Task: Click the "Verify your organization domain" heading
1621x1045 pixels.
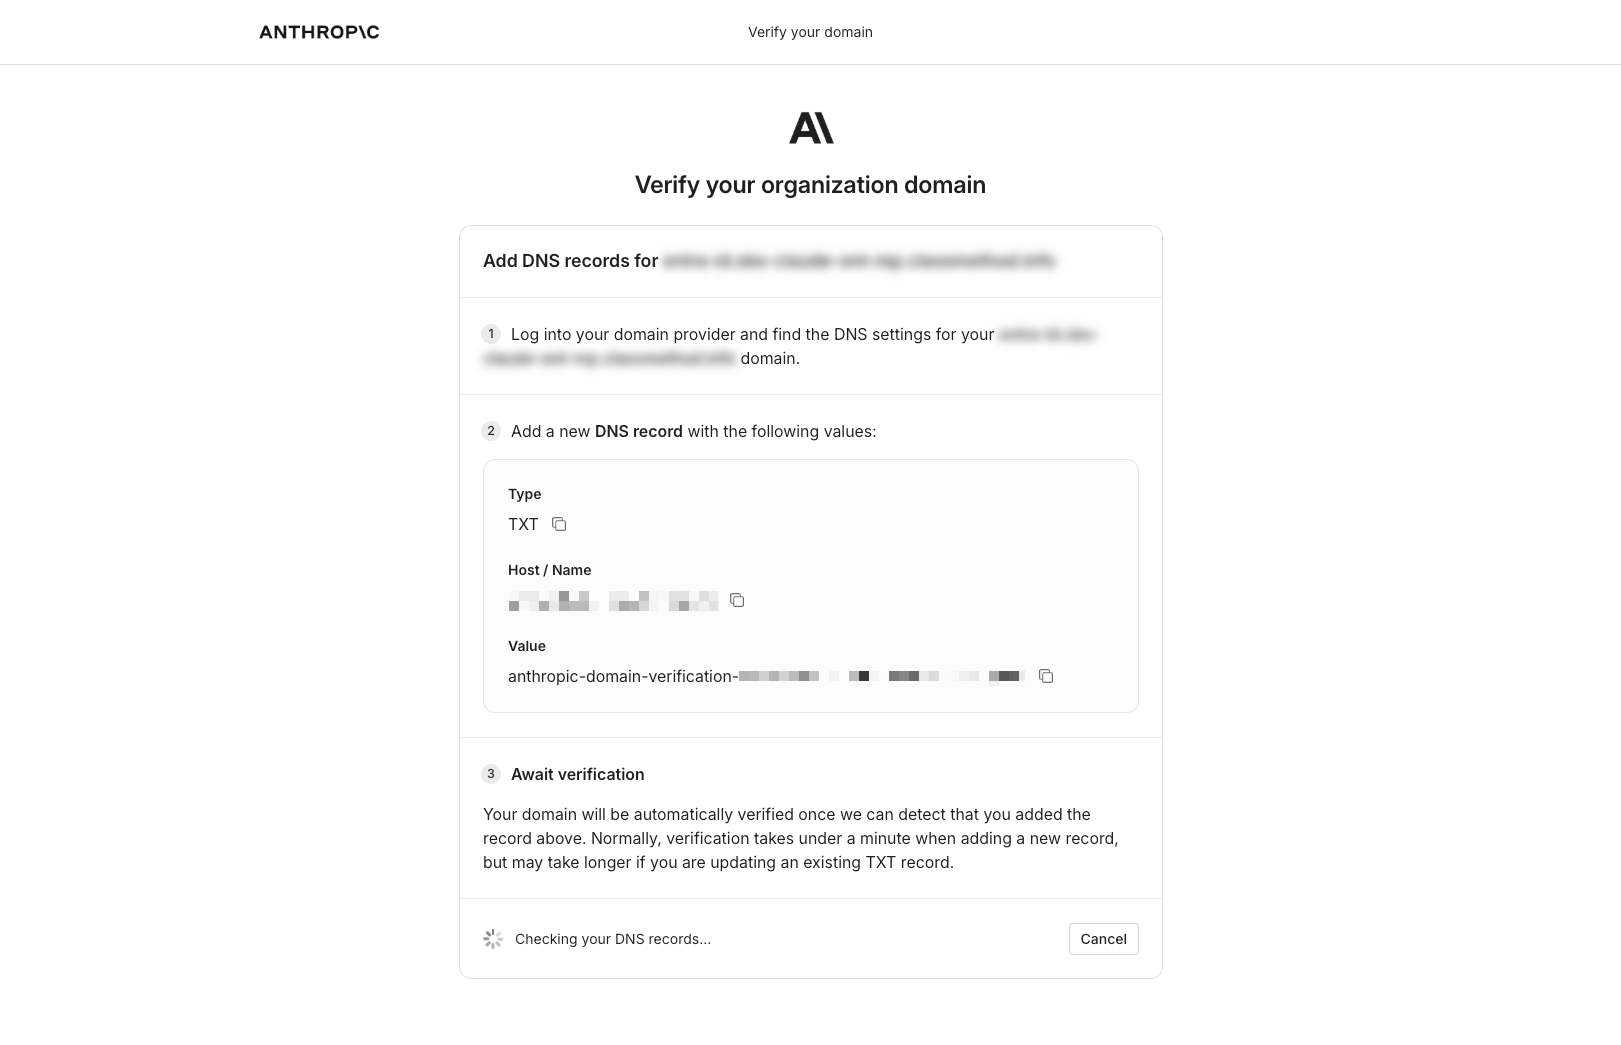Action: click(810, 185)
